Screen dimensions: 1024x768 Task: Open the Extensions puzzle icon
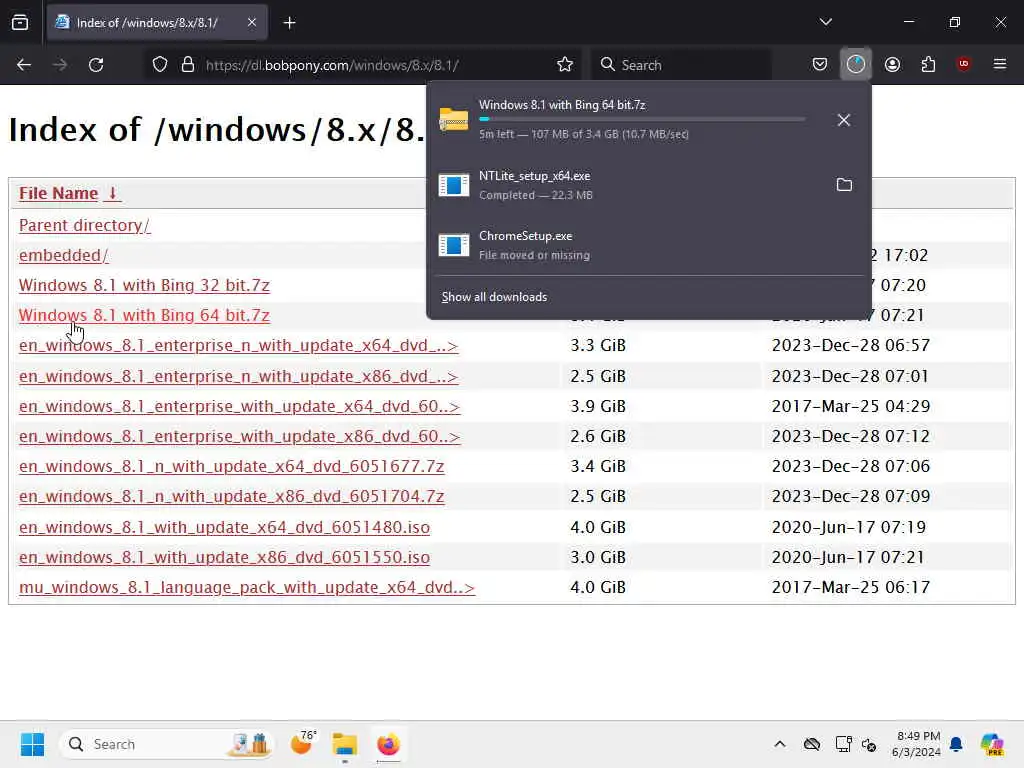pos(928,64)
